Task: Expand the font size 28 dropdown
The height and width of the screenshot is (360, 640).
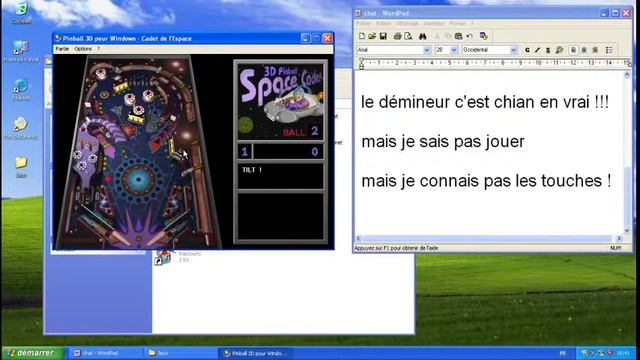Action: pyautogui.click(x=453, y=50)
